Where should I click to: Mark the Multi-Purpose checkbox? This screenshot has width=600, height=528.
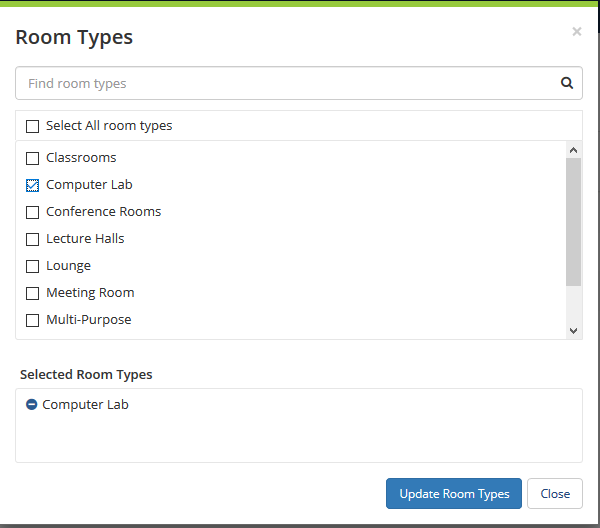tap(33, 320)
